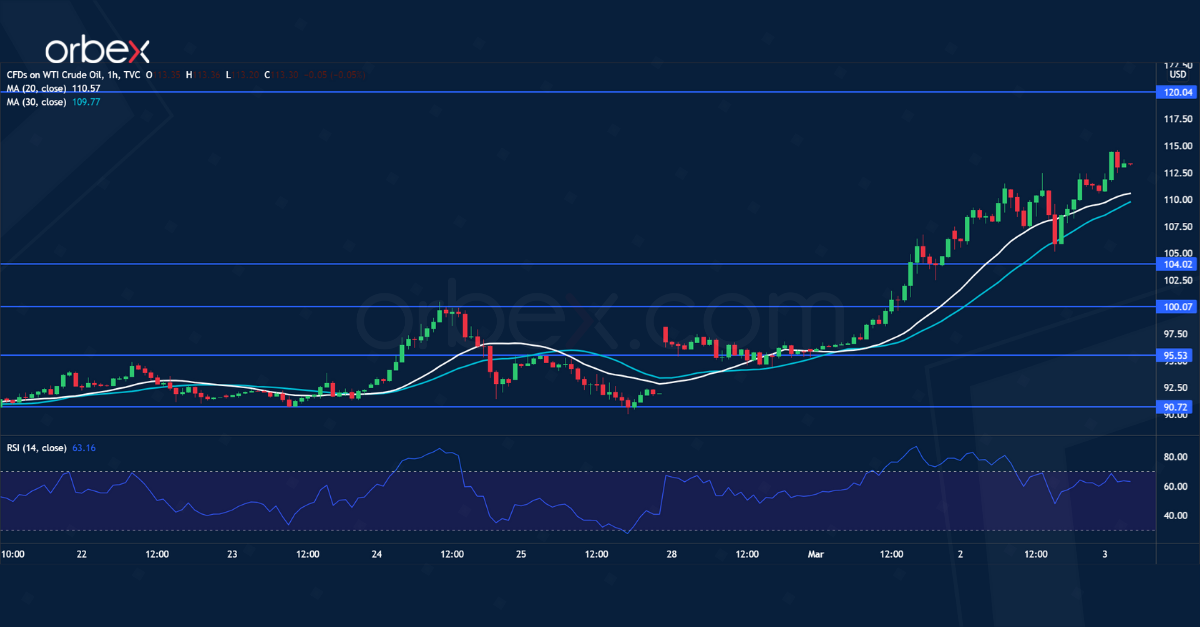Viewport: 1200px width, 627px height.
Task: Click the 120.04 price level tag
Action: pos(1176,92)
